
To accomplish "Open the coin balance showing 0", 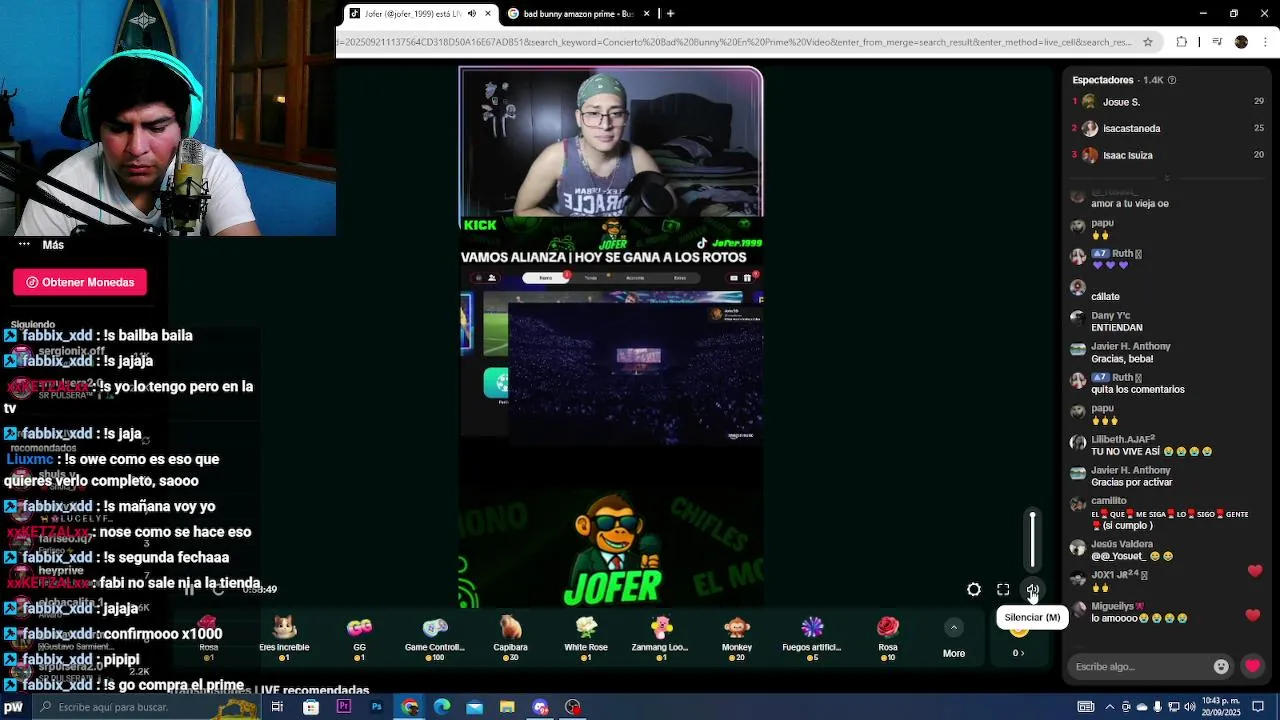I will 1018,653.
